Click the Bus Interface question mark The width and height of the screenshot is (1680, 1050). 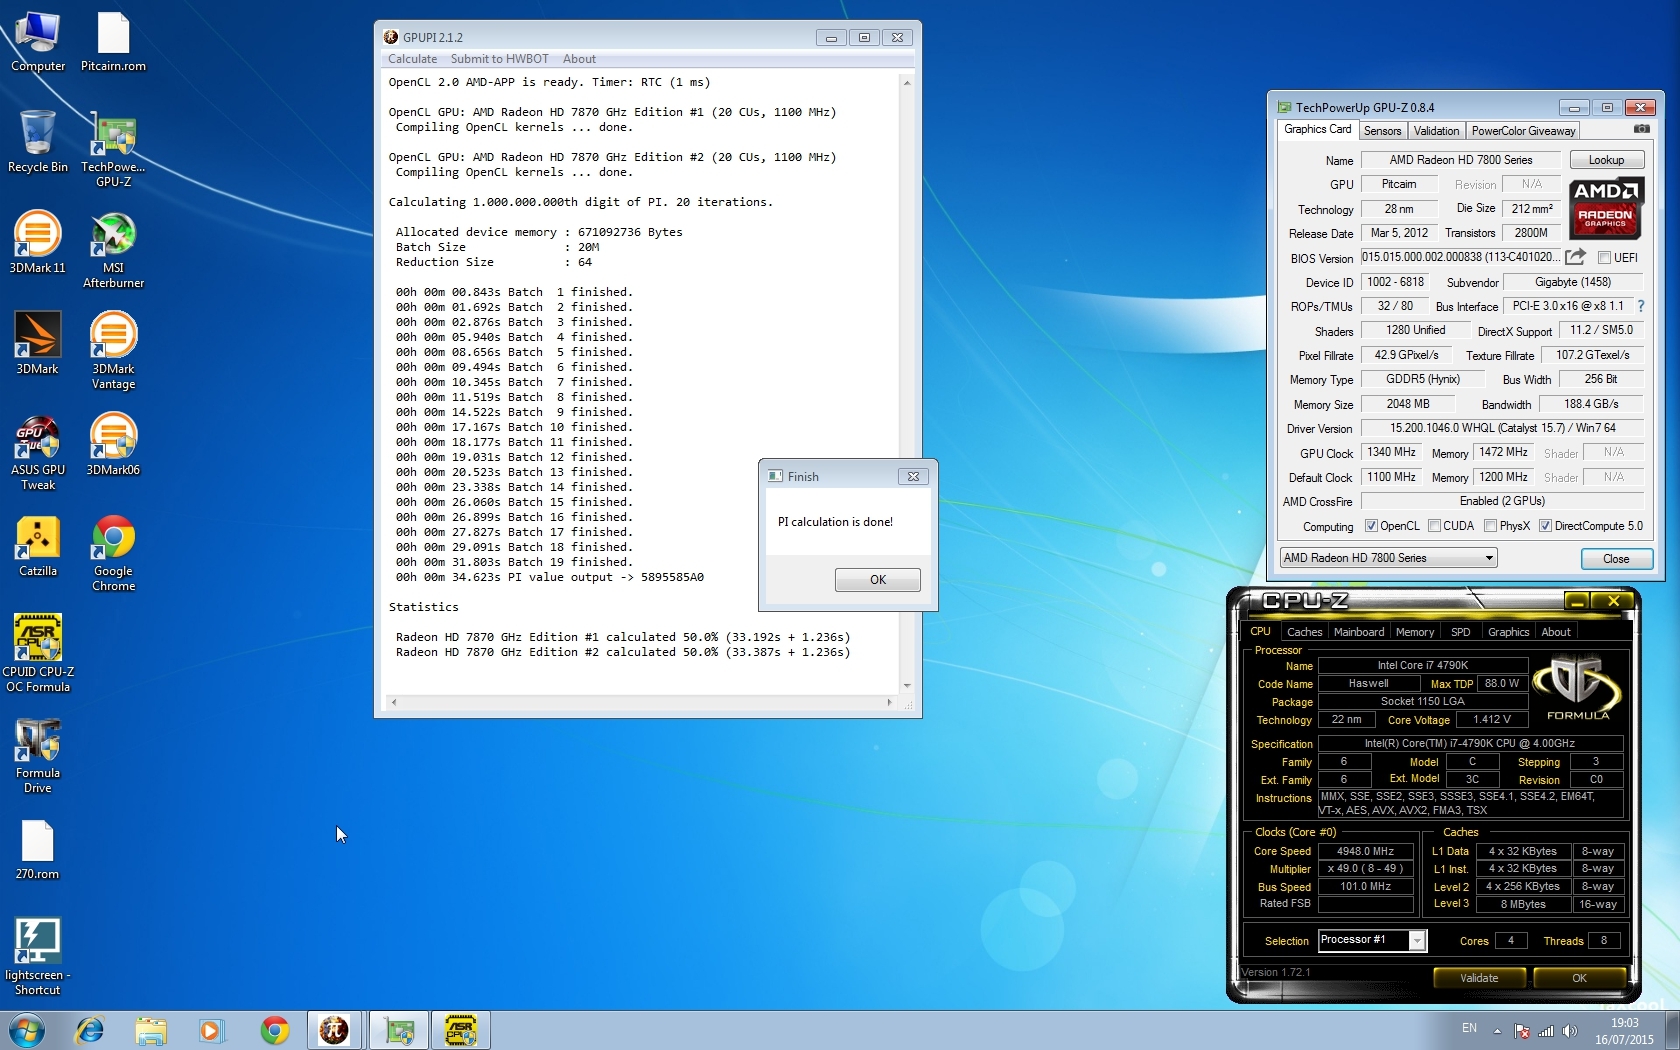[x=1641, y=306]
